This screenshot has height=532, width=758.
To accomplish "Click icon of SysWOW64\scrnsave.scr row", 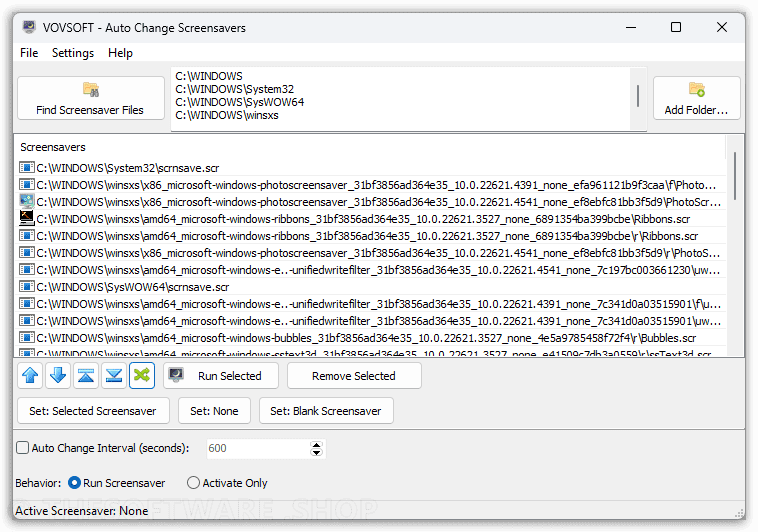I will 27,286.
